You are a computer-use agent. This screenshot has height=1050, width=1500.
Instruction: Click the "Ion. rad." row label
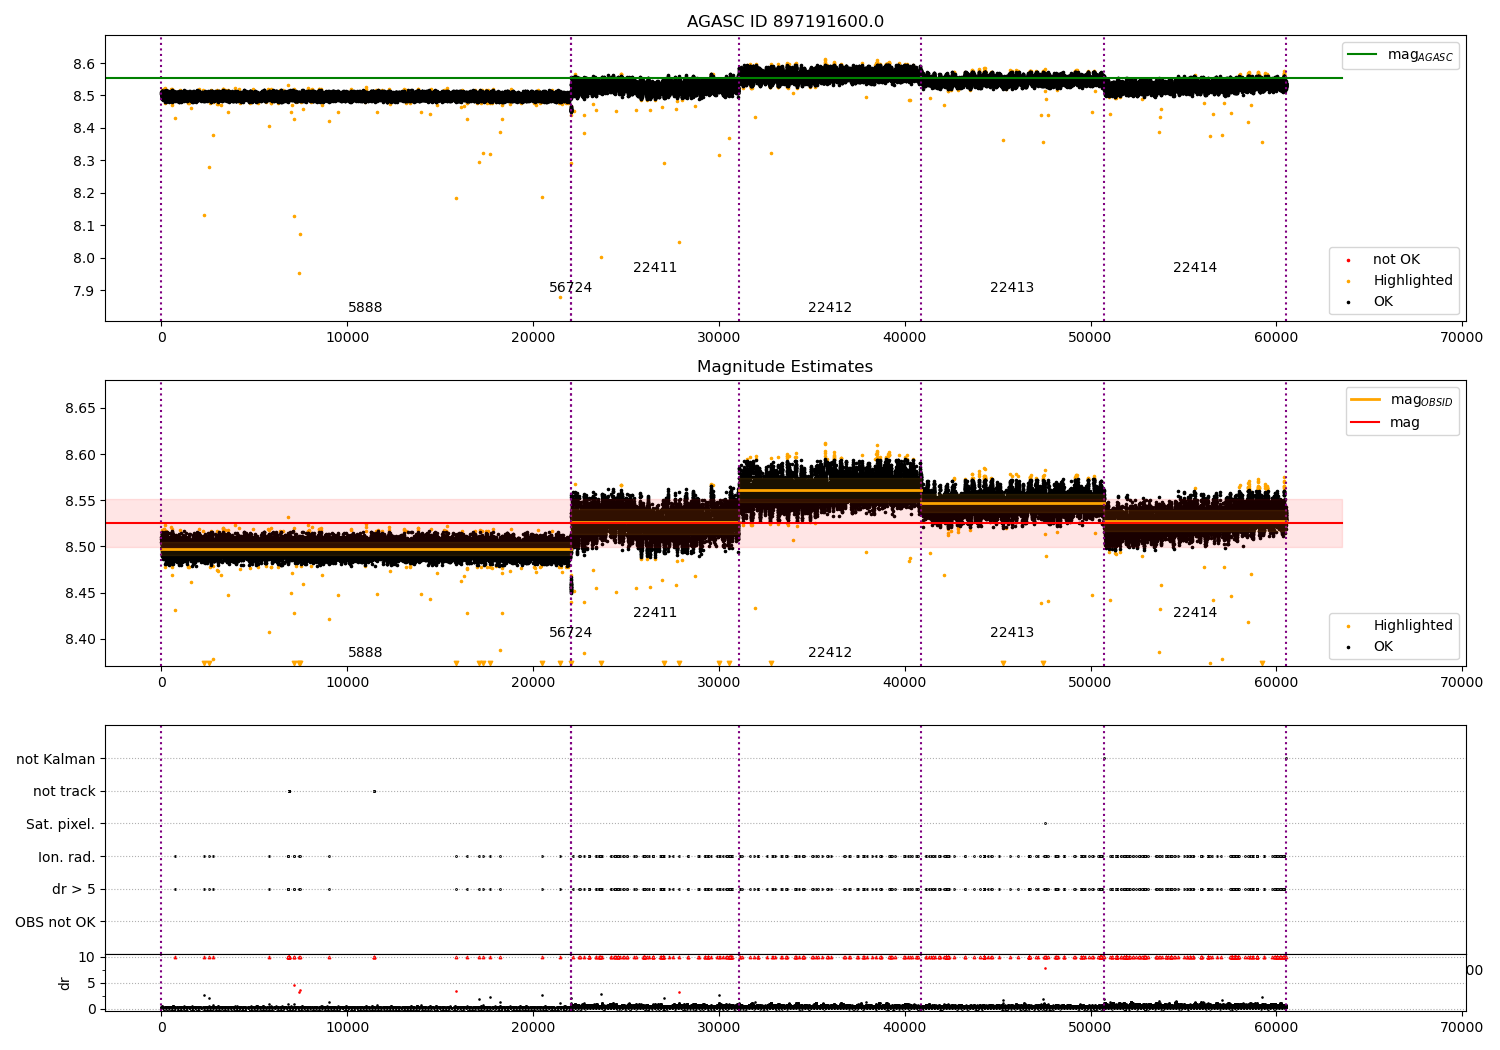tap(67, 857)
